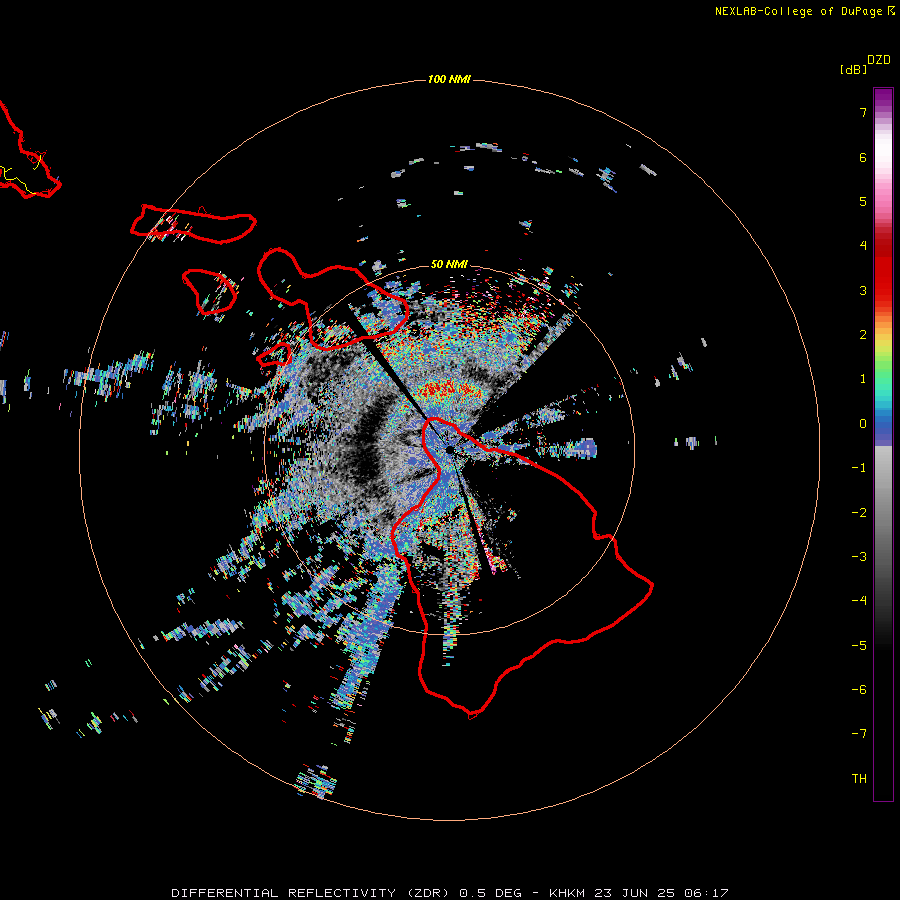Click the 7 value on ZDR color scale
This screenshot has height=900, width=900.
coord(863,112)
